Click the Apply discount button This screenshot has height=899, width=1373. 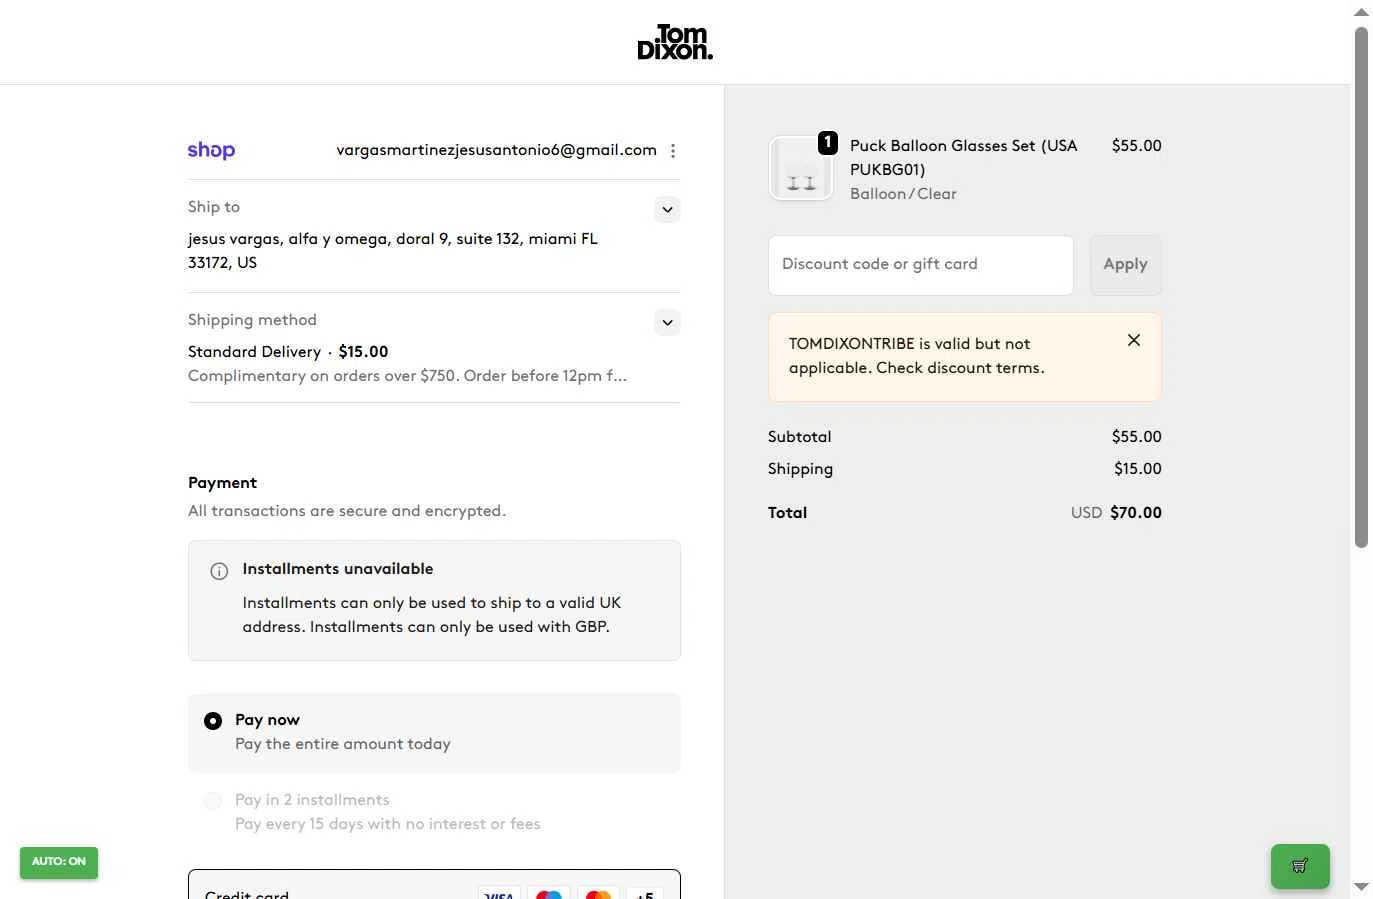click(x=1125, y=265)
